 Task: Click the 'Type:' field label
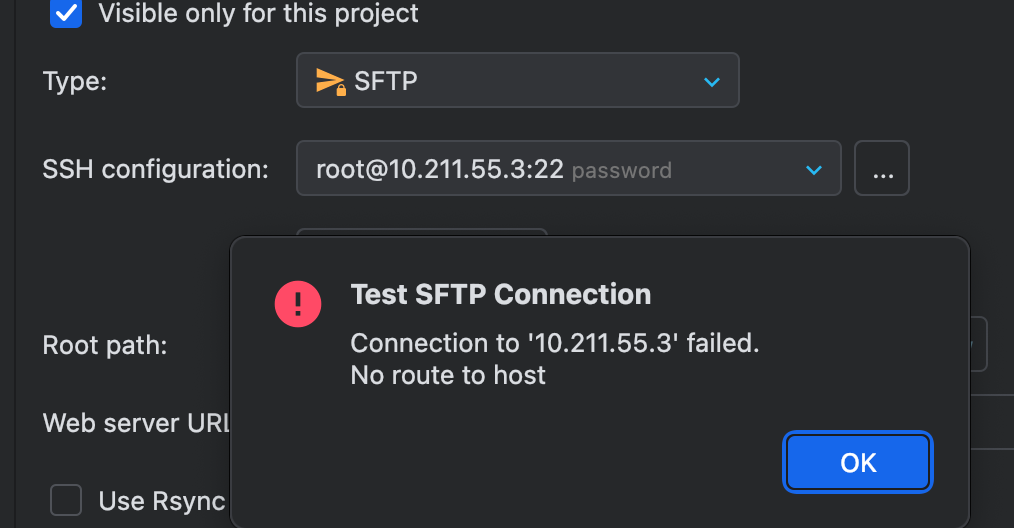point(75,81)
